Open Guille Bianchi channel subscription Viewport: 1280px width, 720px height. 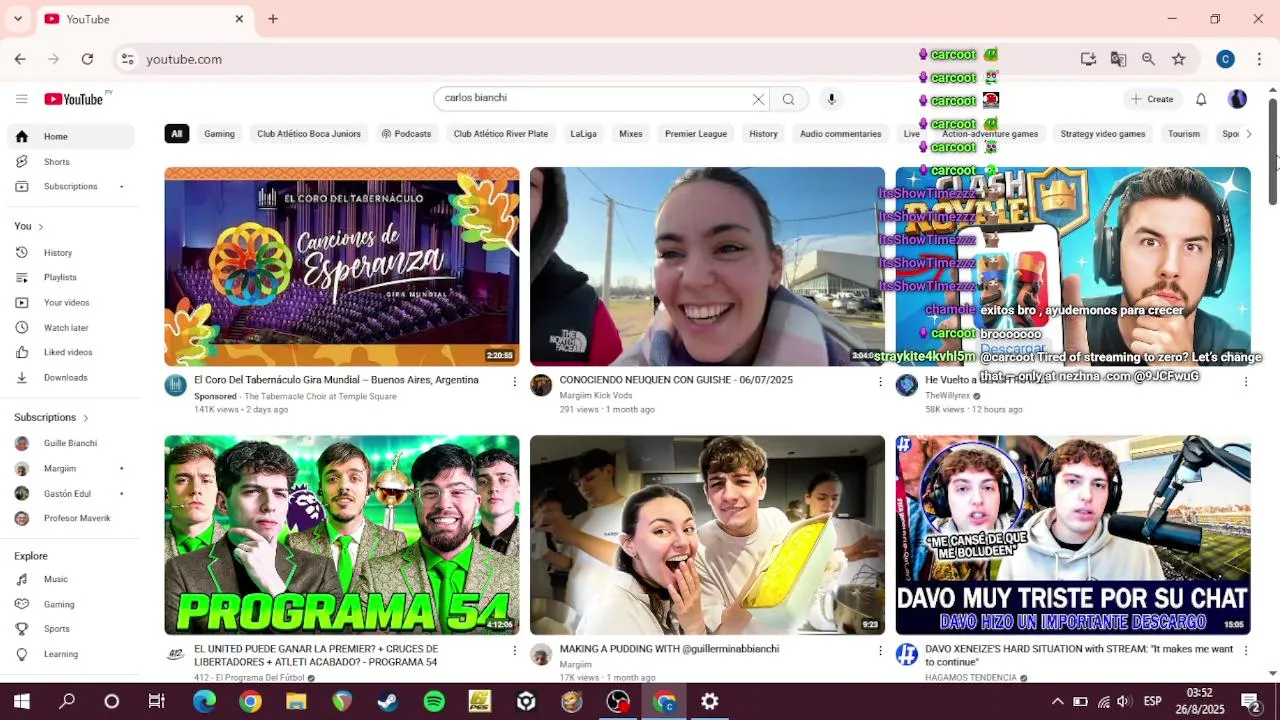click(x=70, y=444)
